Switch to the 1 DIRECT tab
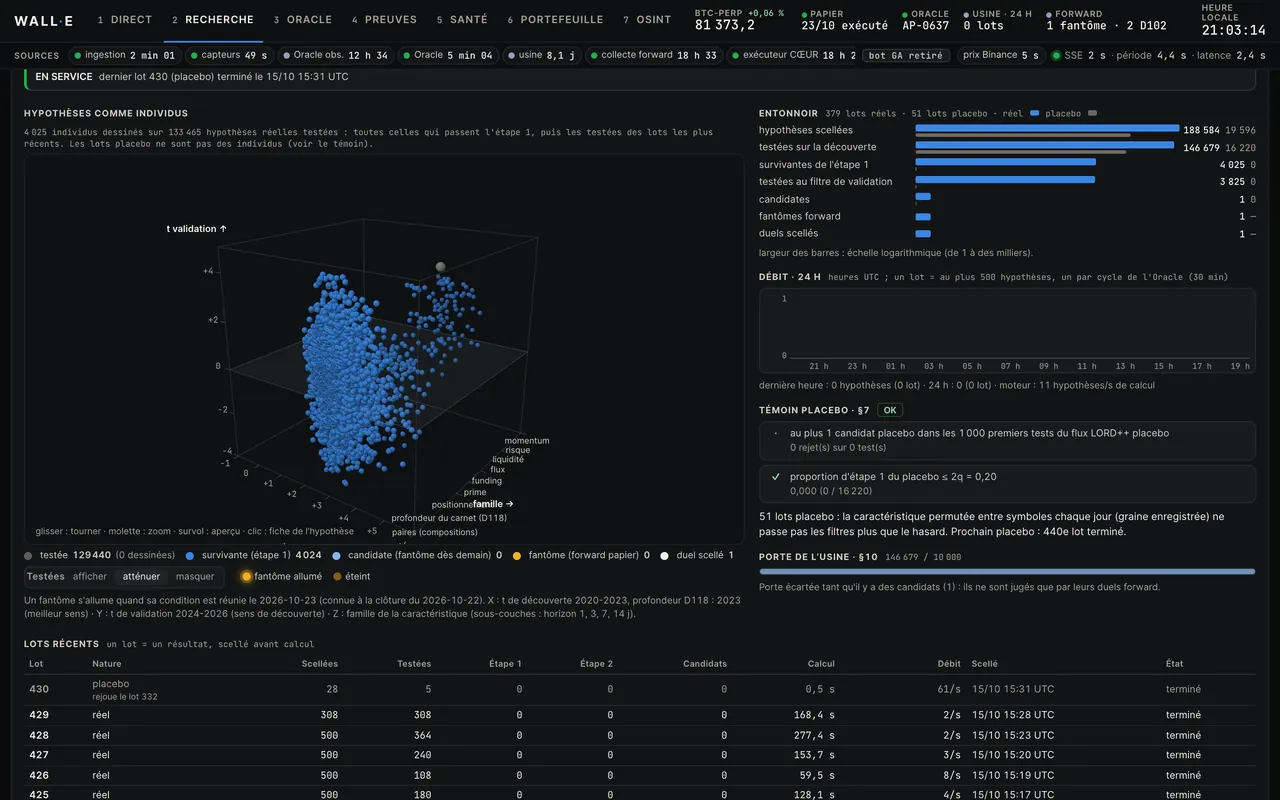The image size is (1280, 800). click(125, 20)
